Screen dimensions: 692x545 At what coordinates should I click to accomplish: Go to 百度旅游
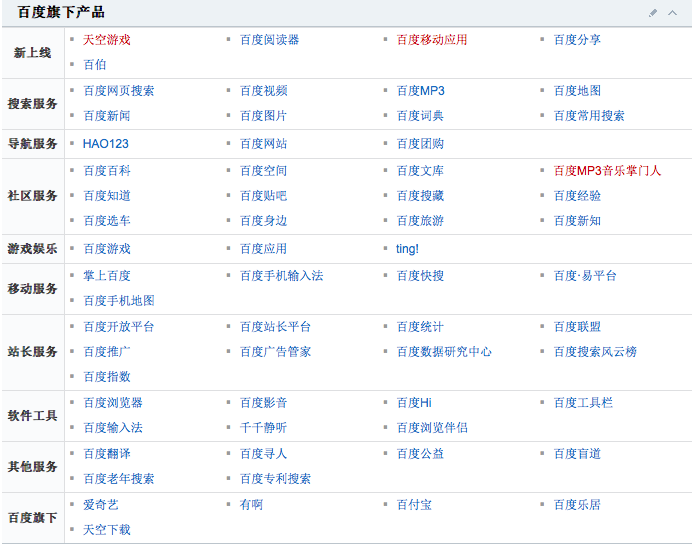tap(420, 221)
